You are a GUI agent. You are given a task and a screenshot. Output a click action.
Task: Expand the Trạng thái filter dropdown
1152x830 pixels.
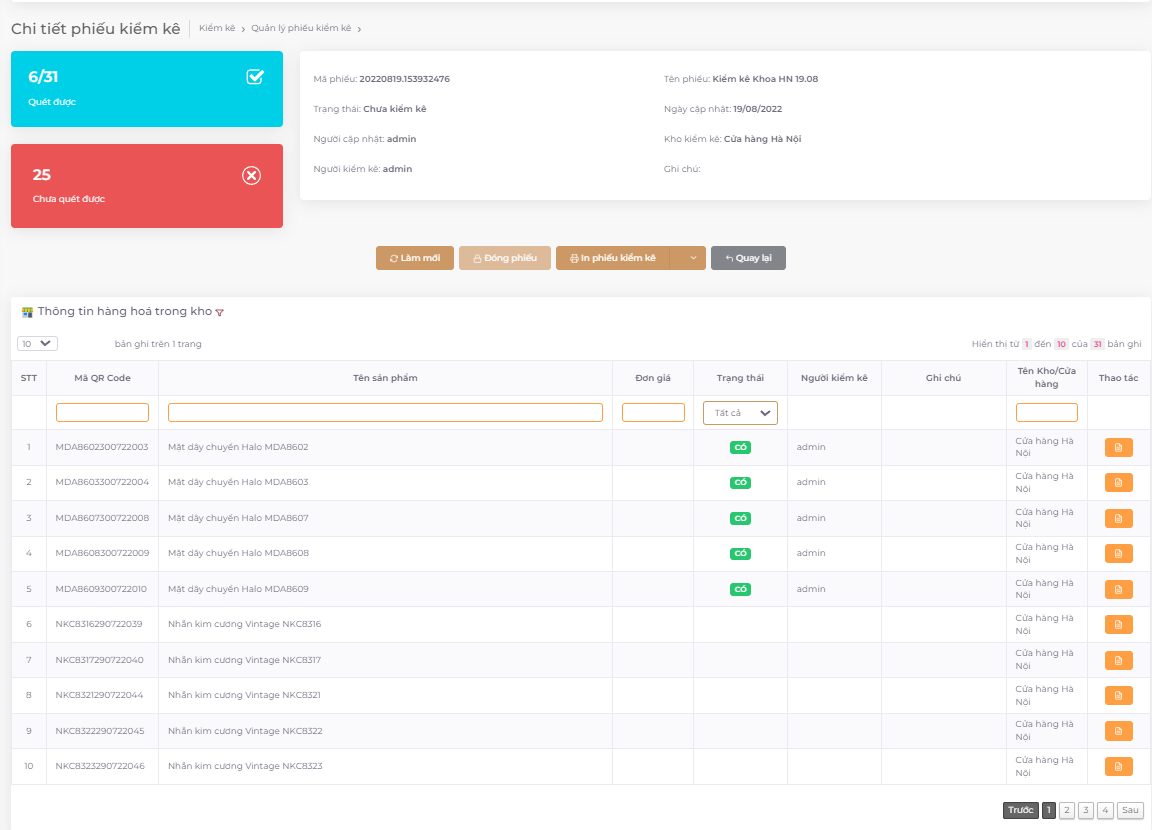pos(740,413)
